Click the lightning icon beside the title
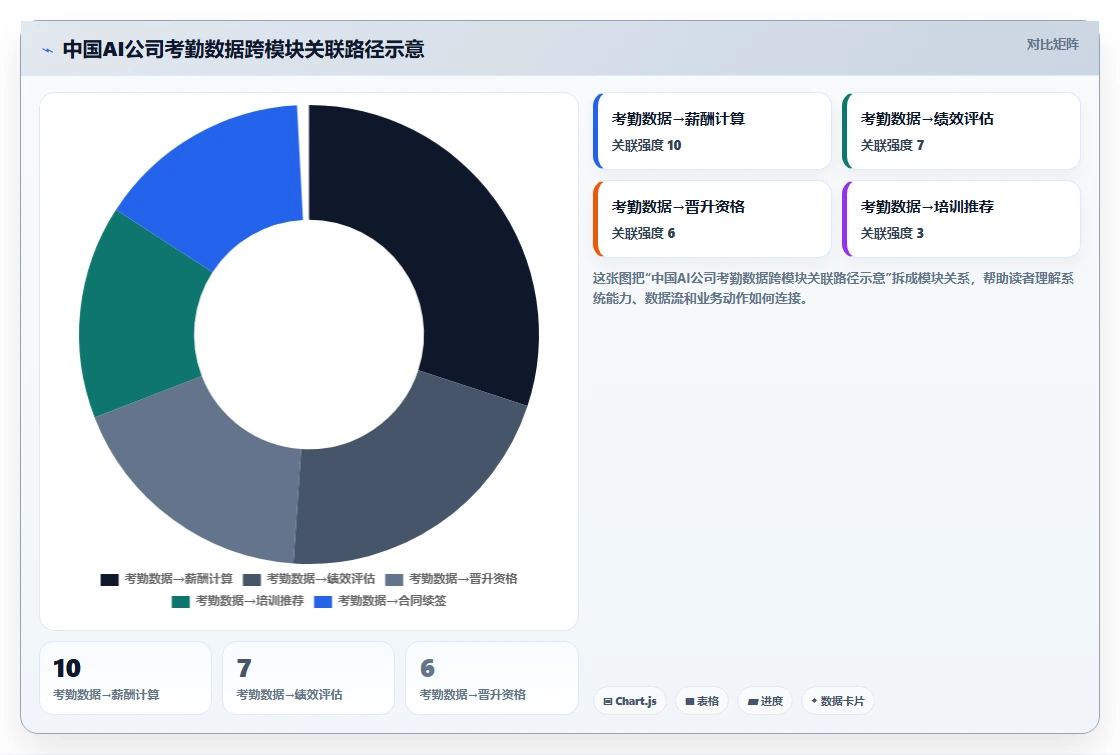Image resolution: width=1120 pixels, height=755 pixels. tap(47, 50)
